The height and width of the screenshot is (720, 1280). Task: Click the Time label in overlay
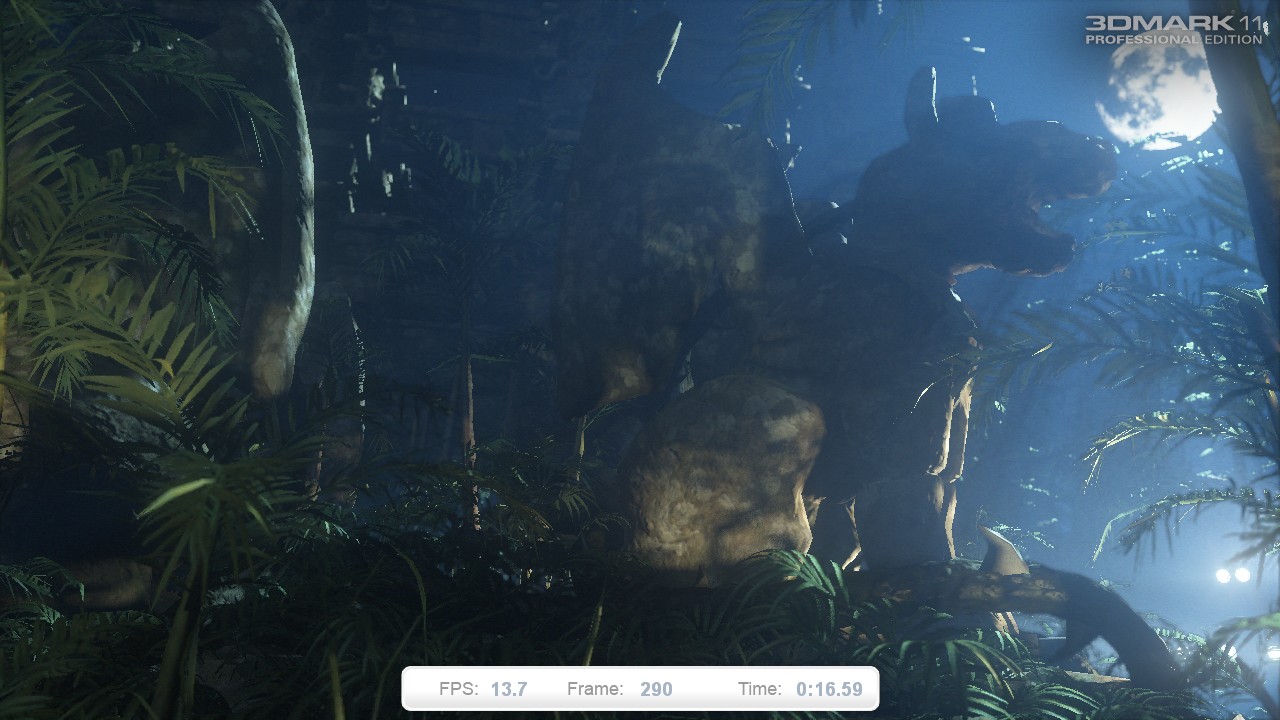coord(760,689)
